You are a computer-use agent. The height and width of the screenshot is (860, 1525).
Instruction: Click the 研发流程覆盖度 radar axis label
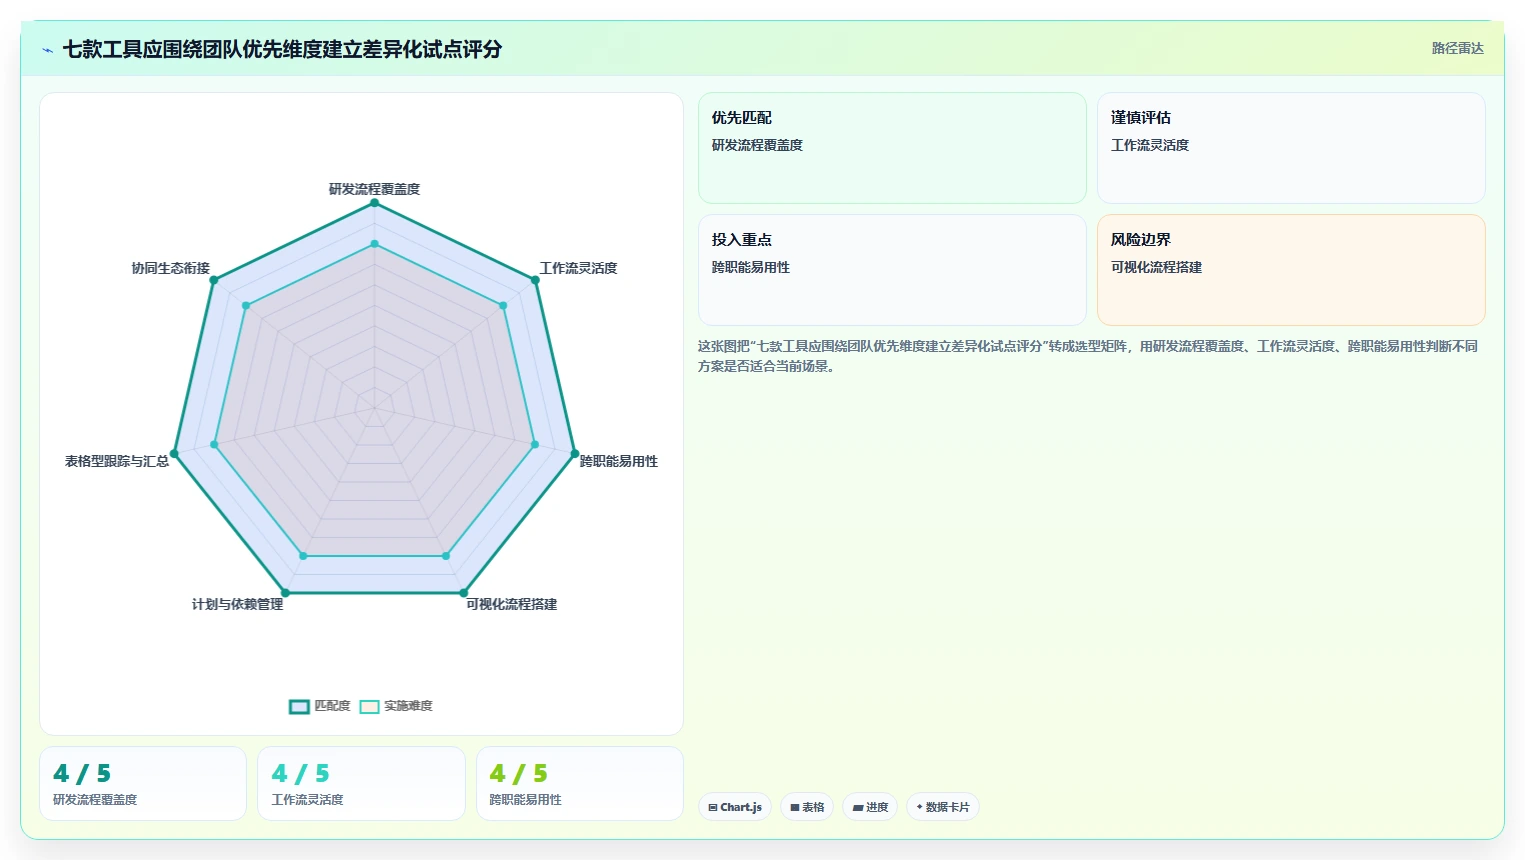[x=374, y=189]
